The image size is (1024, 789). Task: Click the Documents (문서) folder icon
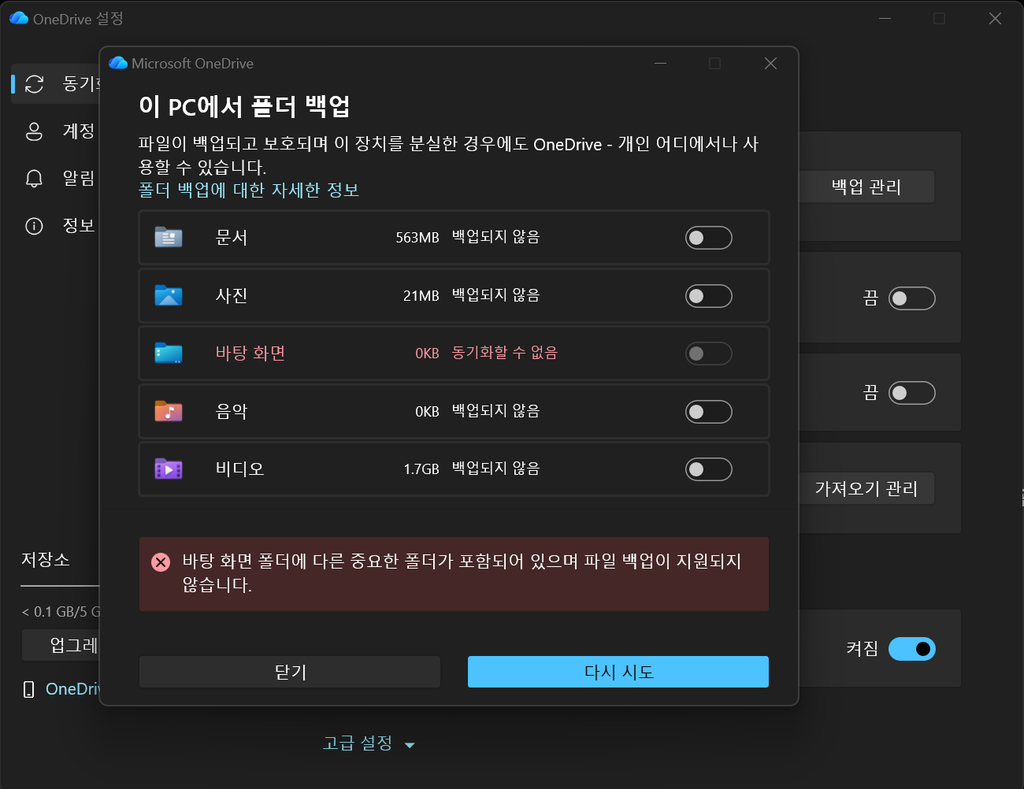(168, 237)
